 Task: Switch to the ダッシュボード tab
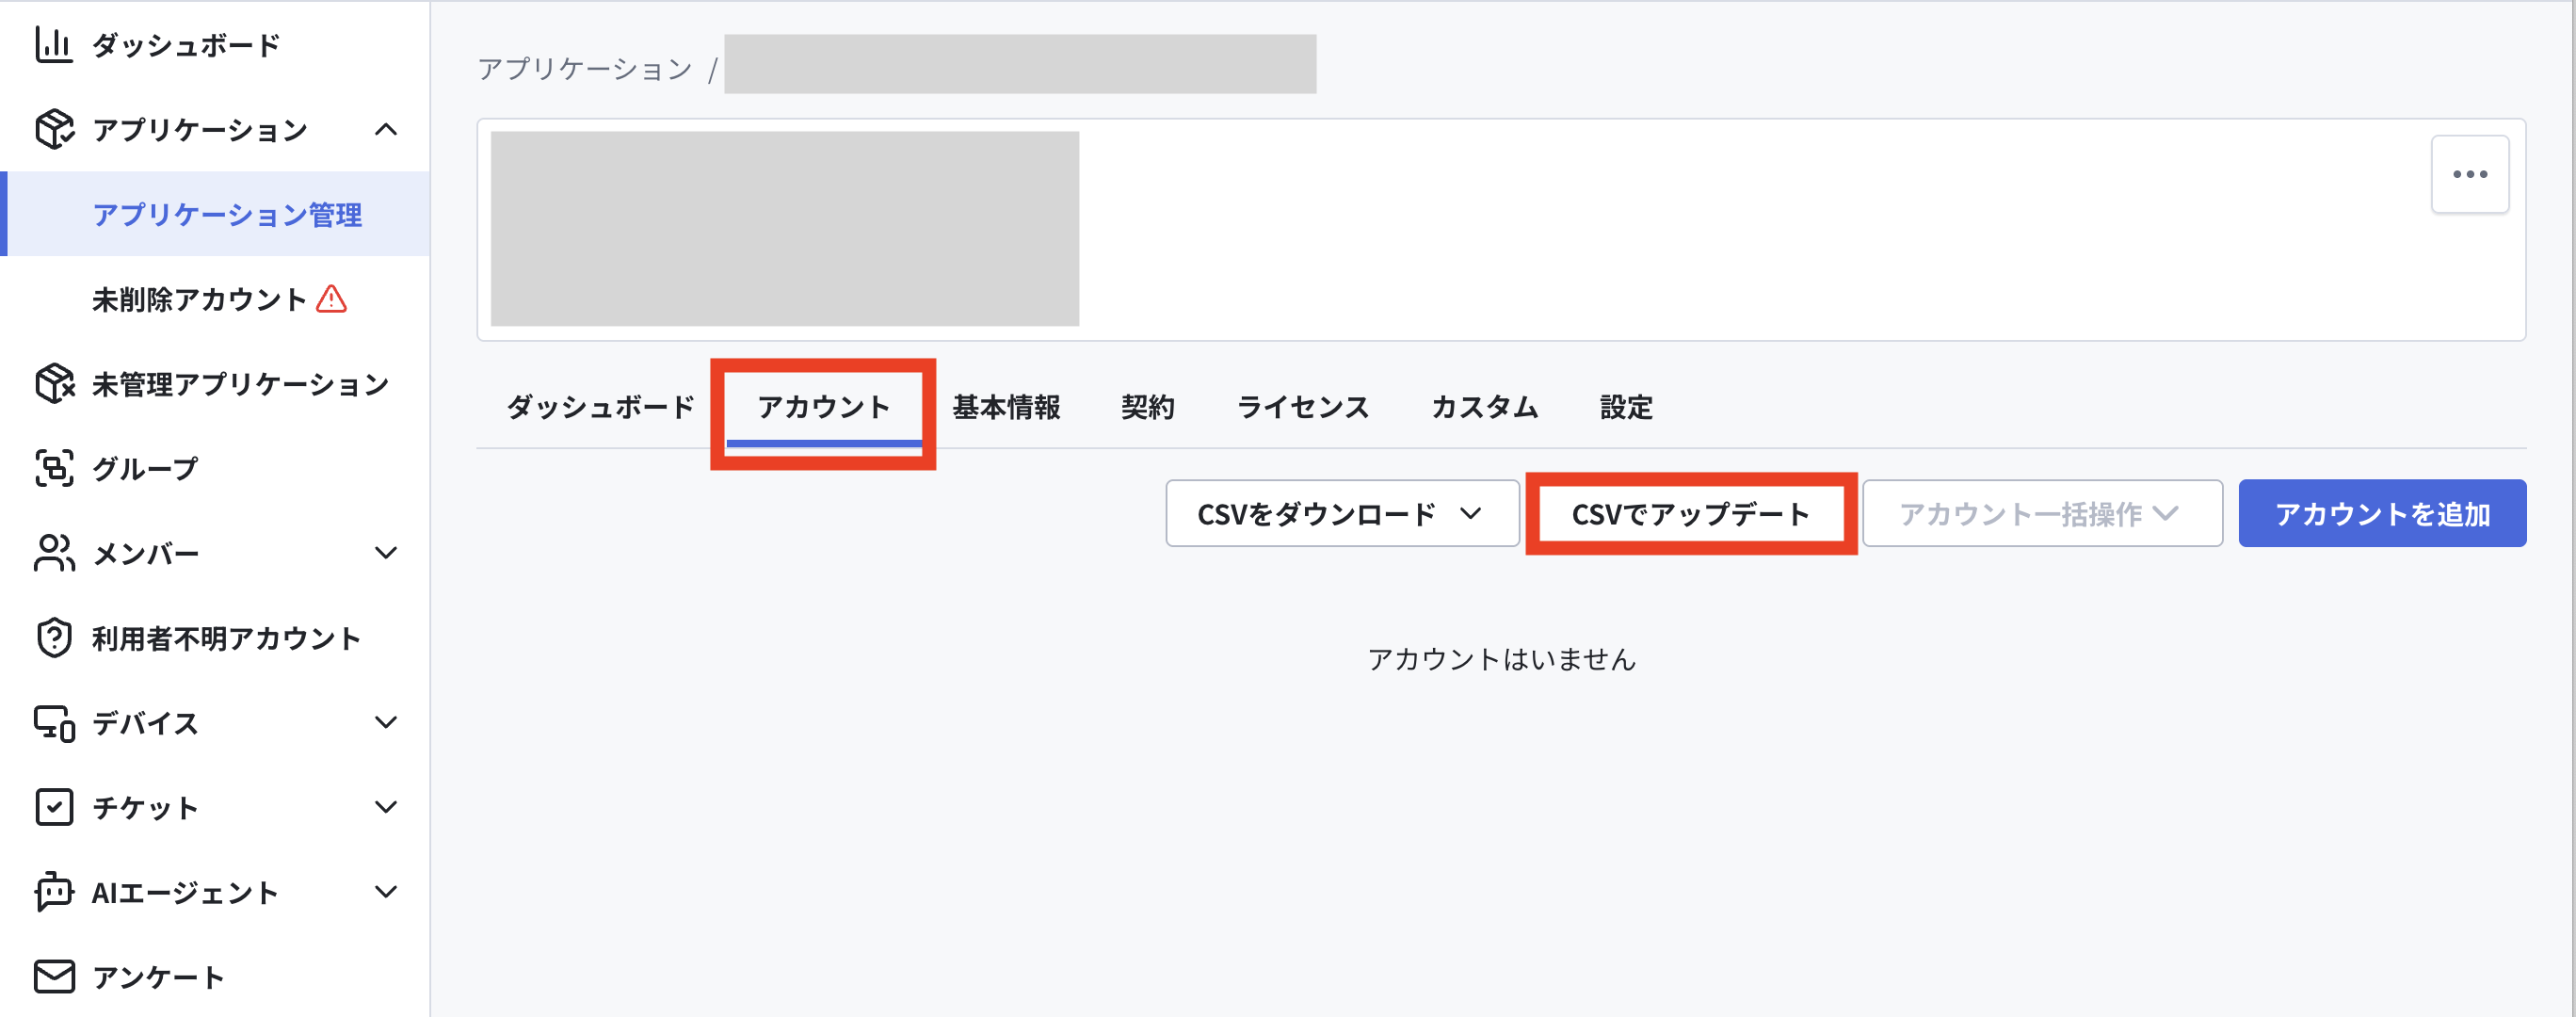coord(600,407)
